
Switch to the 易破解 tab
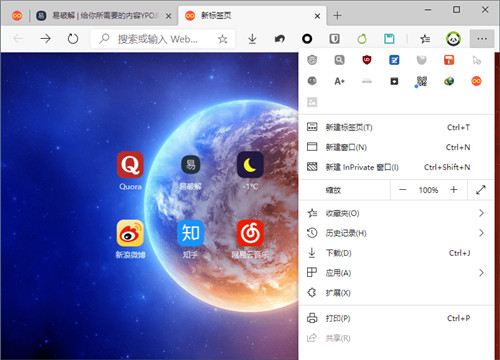(104, 16)
